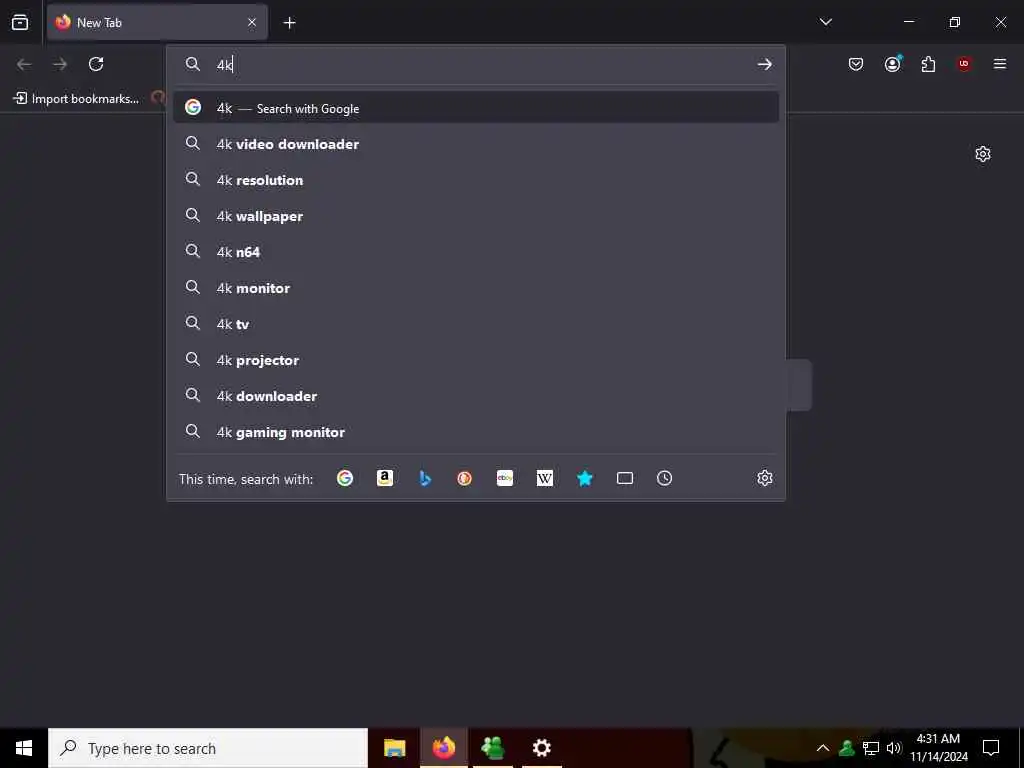Reload the current page
This screenshot has width=1024, height=768.
click(96, 64)
